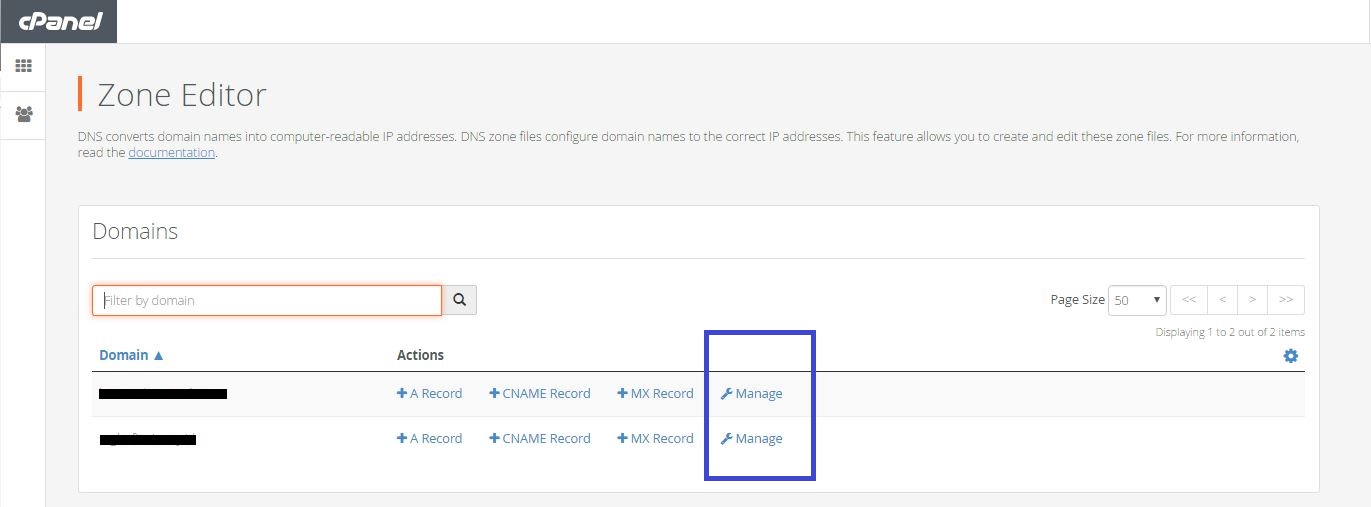The height and width of the screenshot is (507, 1371).
Task: Sort the list by Domain column header
Action: 131,355
